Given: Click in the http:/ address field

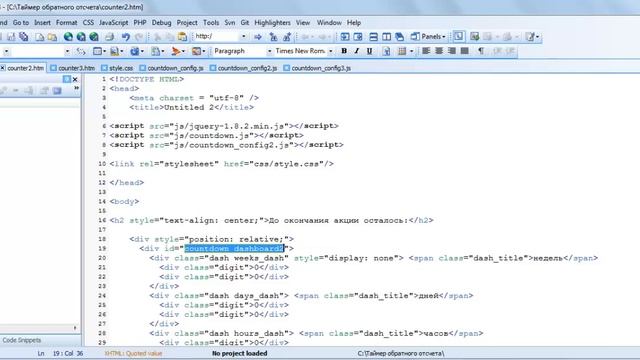Looking at the screenshot, I should pos(217,37).
